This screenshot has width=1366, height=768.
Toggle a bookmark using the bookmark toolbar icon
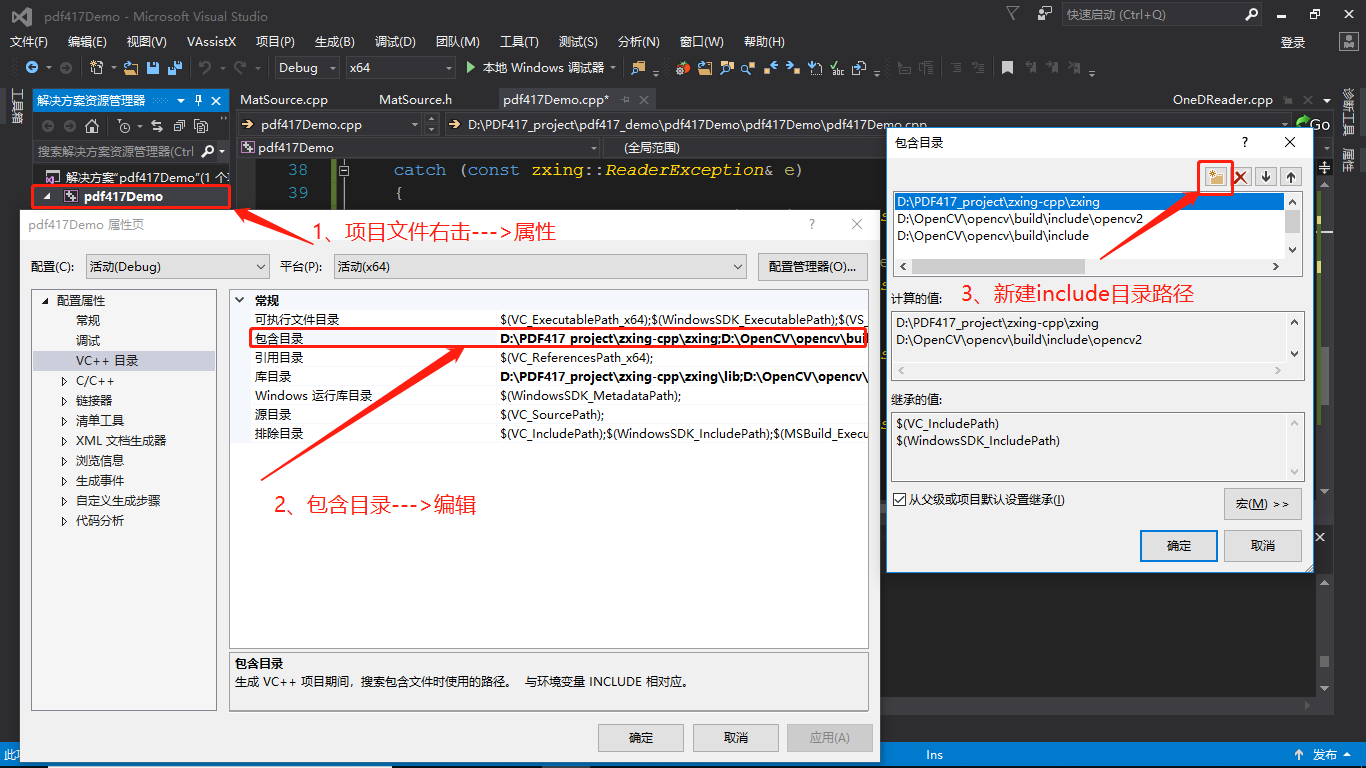pyautogui.click(x=1007, y=68)
